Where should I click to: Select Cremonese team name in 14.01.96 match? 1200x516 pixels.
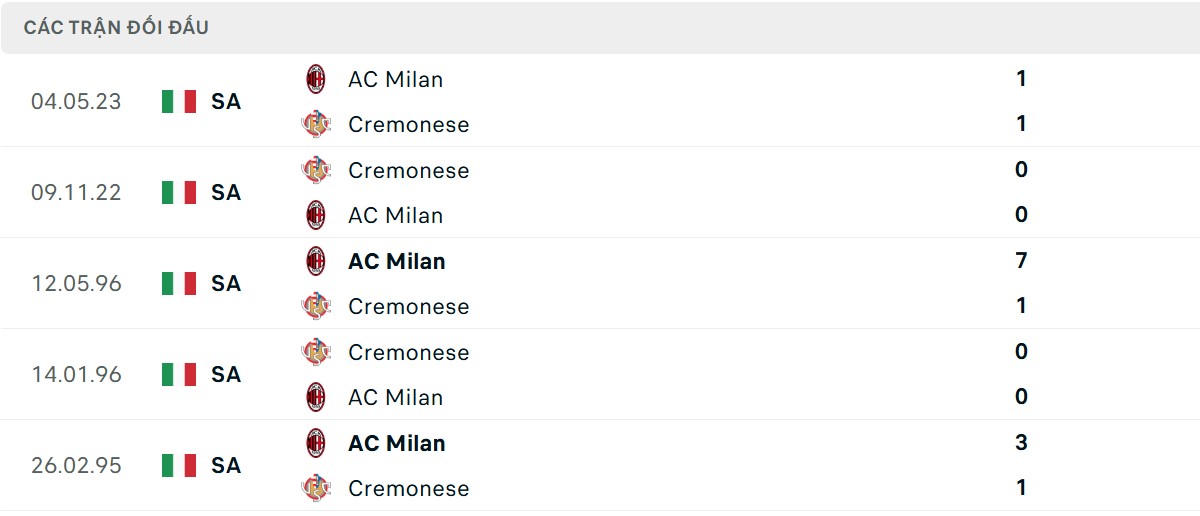(408, 352)
